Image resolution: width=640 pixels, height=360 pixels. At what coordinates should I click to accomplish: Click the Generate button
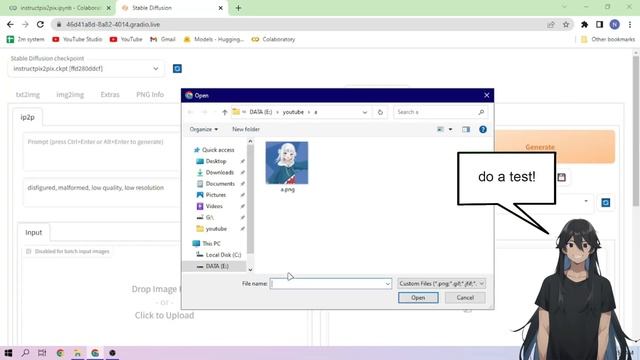click(540, 147)
